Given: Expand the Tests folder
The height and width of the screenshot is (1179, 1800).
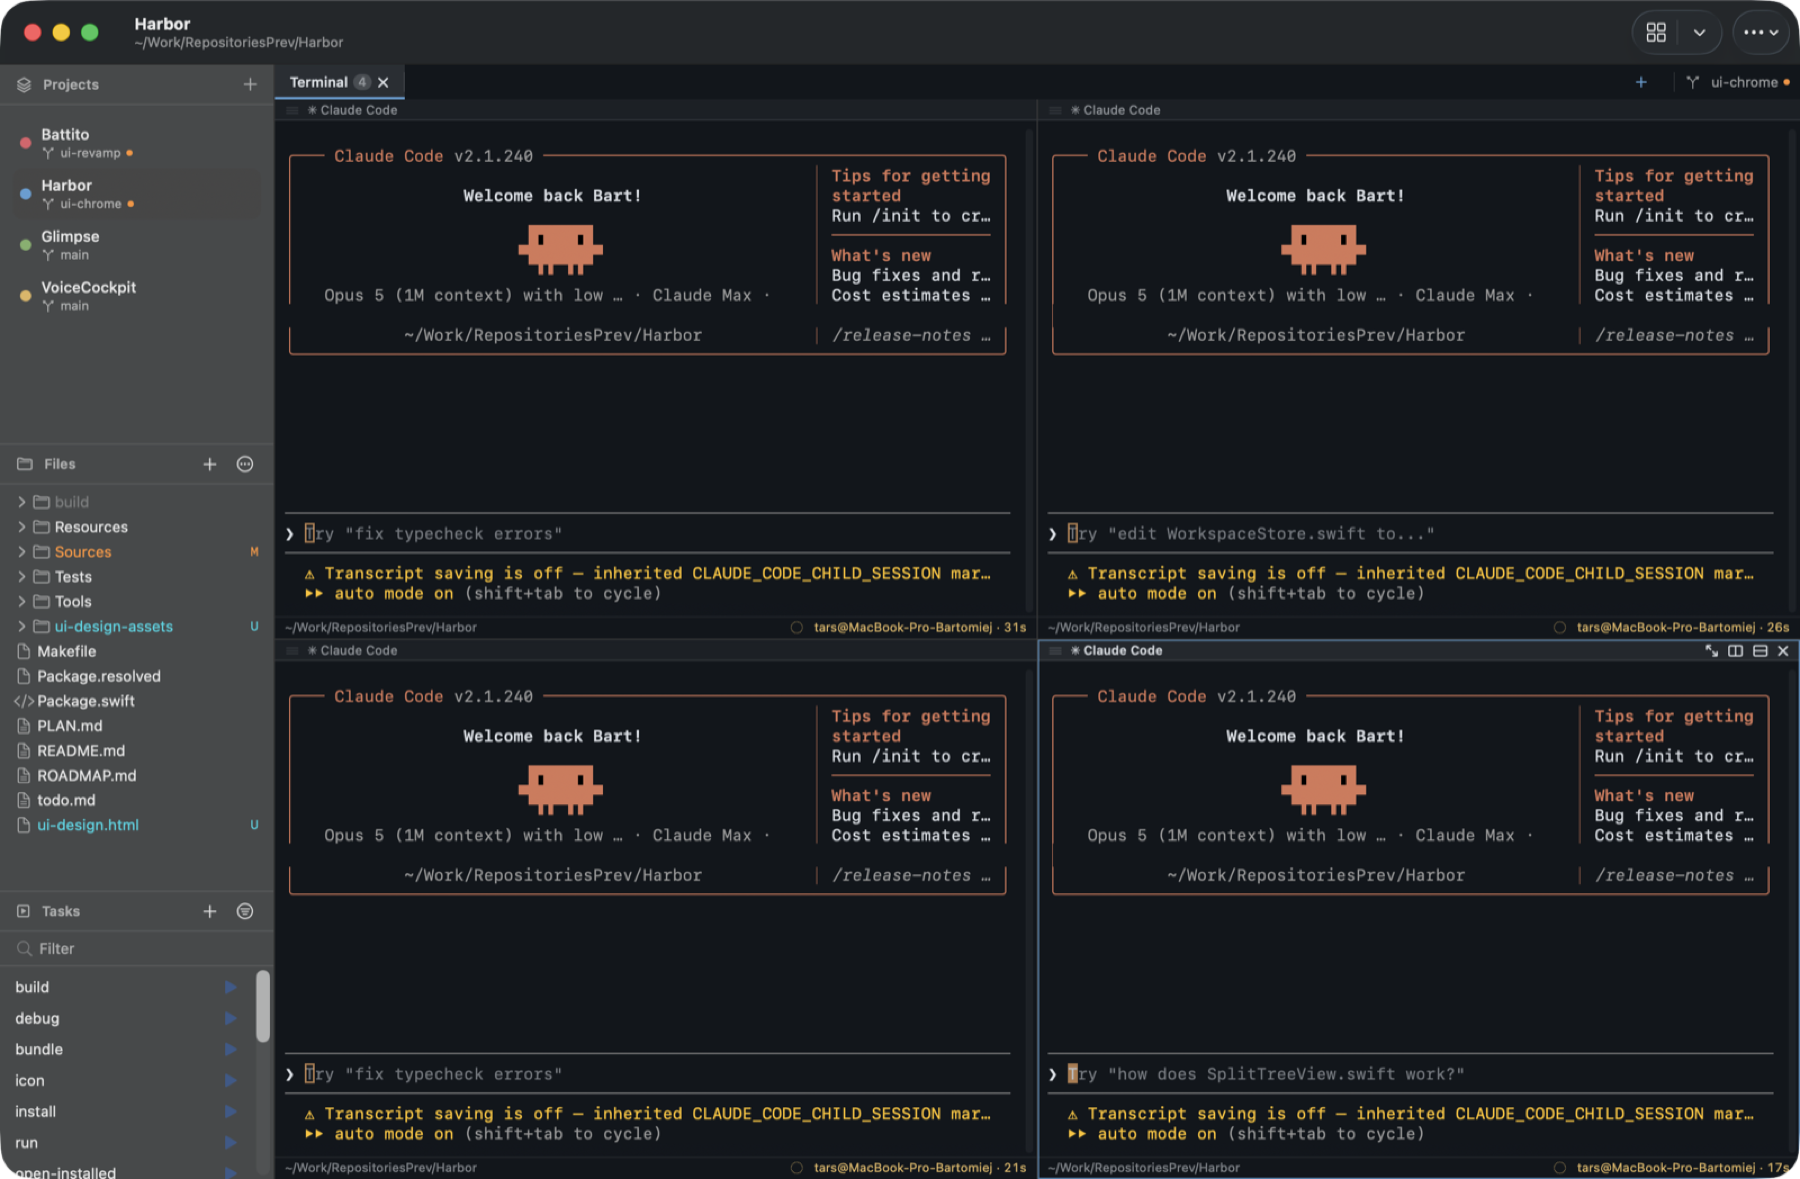Looking at the screenshot, I should point(22,577).
